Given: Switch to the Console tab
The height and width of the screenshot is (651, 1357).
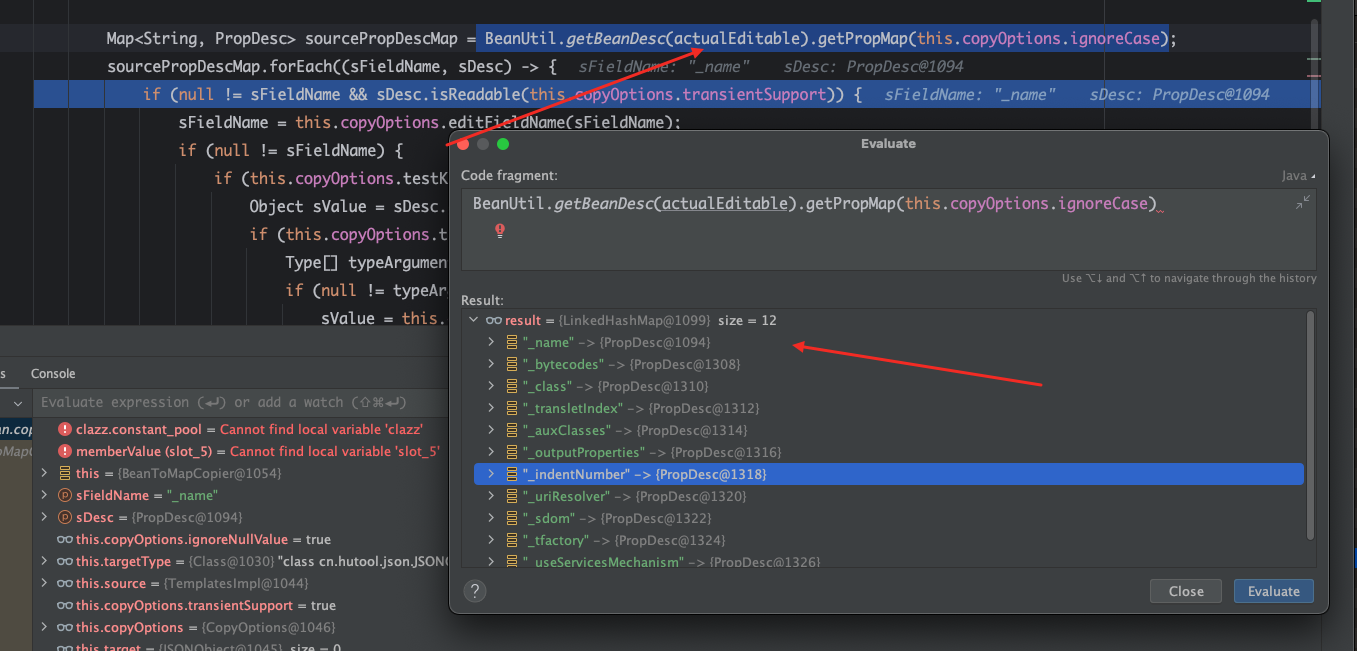Looking at the screenshot, I should [x=53, y=373].
